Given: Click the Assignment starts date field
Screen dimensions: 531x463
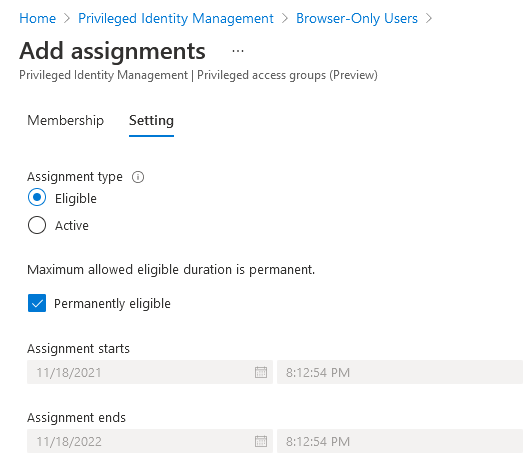Looking at the screenshot, I should pyautogui.click(x=150, y=372).
